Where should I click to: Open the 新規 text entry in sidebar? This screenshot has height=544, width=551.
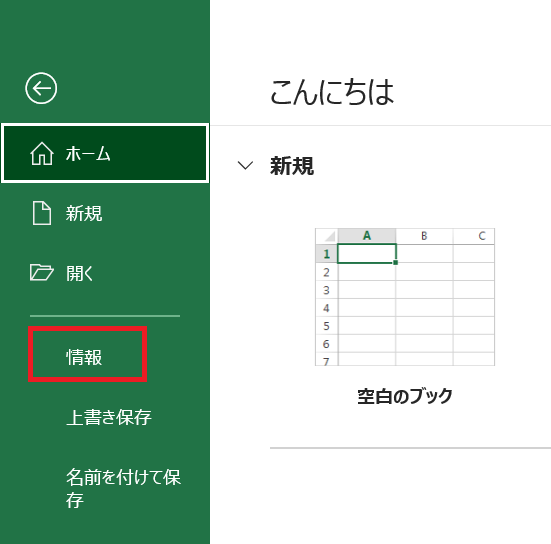(x=84, y=213)
